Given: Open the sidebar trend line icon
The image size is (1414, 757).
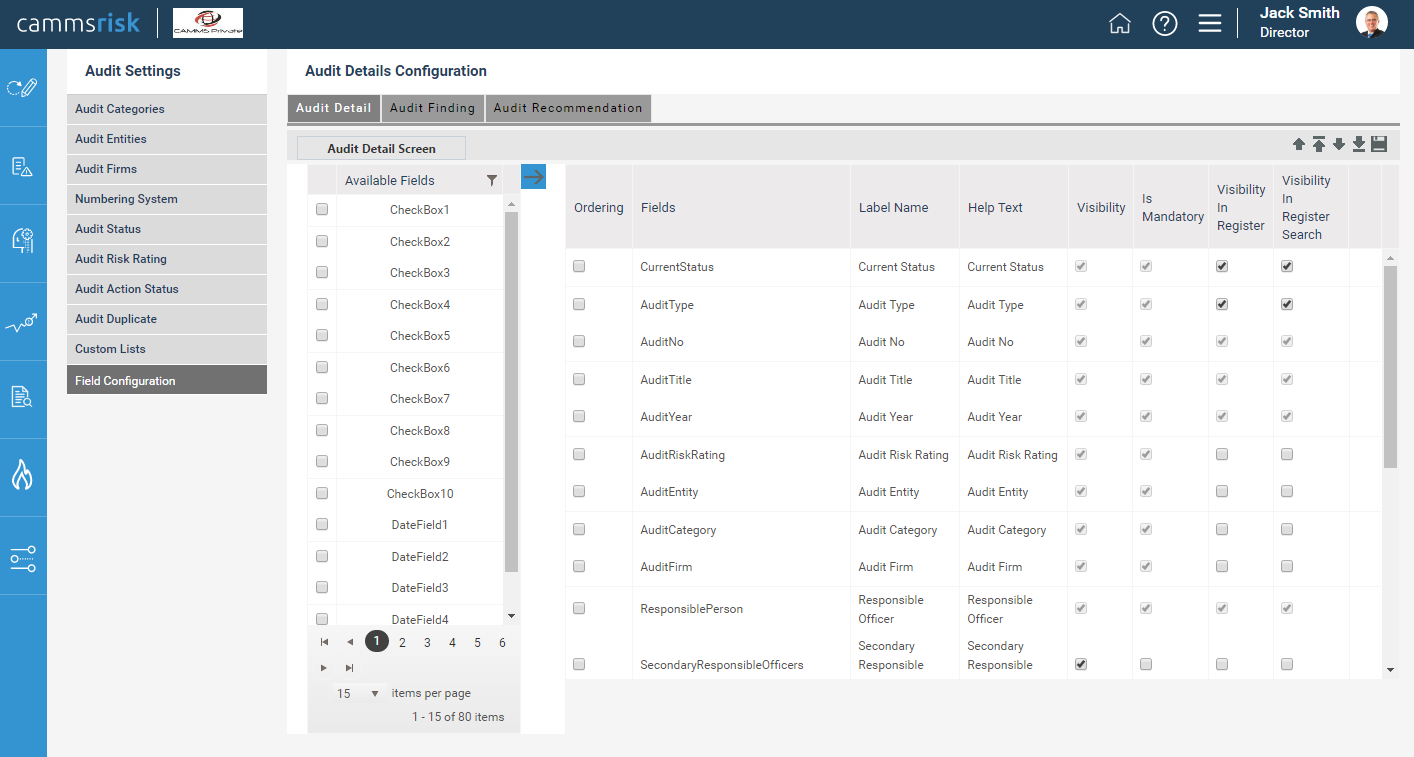Looking at the screenshot, I should point(22,322).
